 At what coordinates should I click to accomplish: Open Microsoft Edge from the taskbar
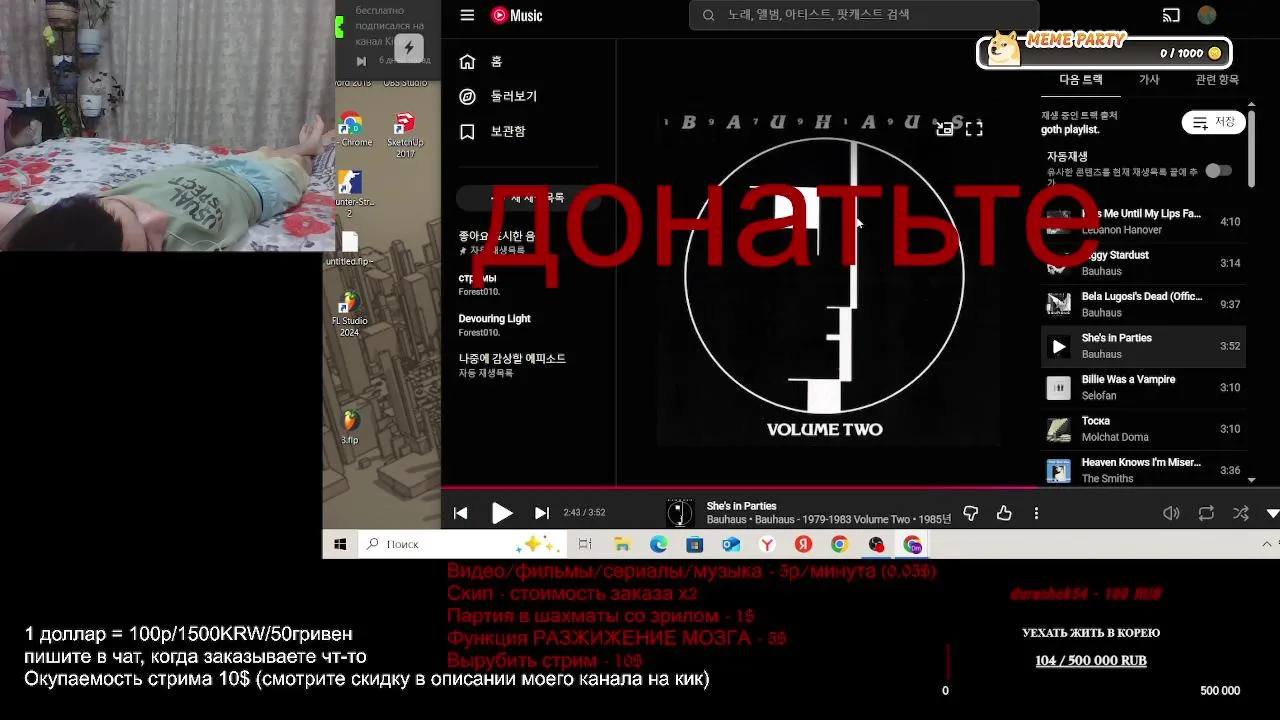658,544
